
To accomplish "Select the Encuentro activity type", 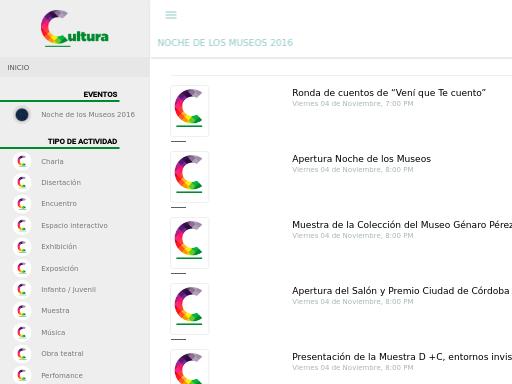I will tap(59, 204).
